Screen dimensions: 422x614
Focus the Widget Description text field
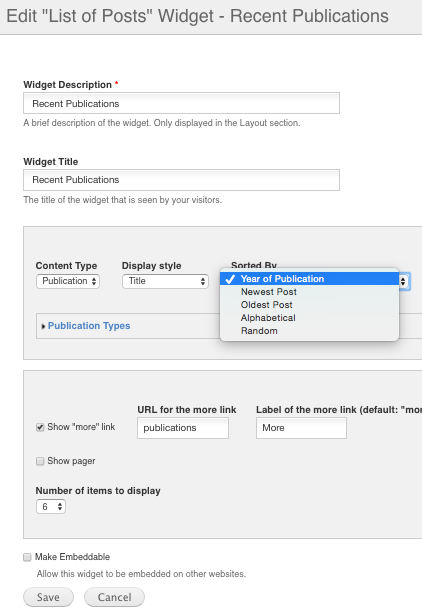pyautogui.click(x=181, y=103)
